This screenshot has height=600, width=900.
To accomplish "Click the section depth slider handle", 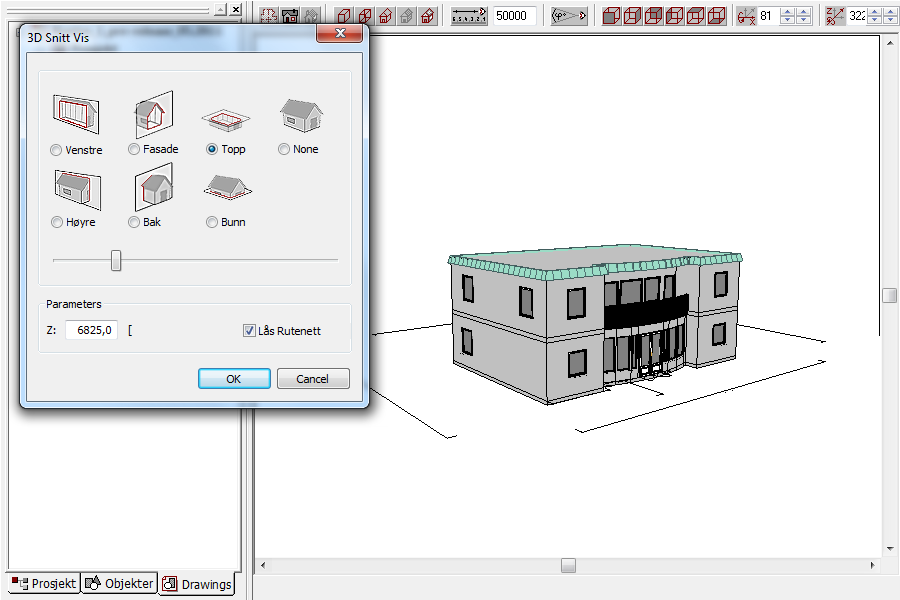I will pos(116,260).
